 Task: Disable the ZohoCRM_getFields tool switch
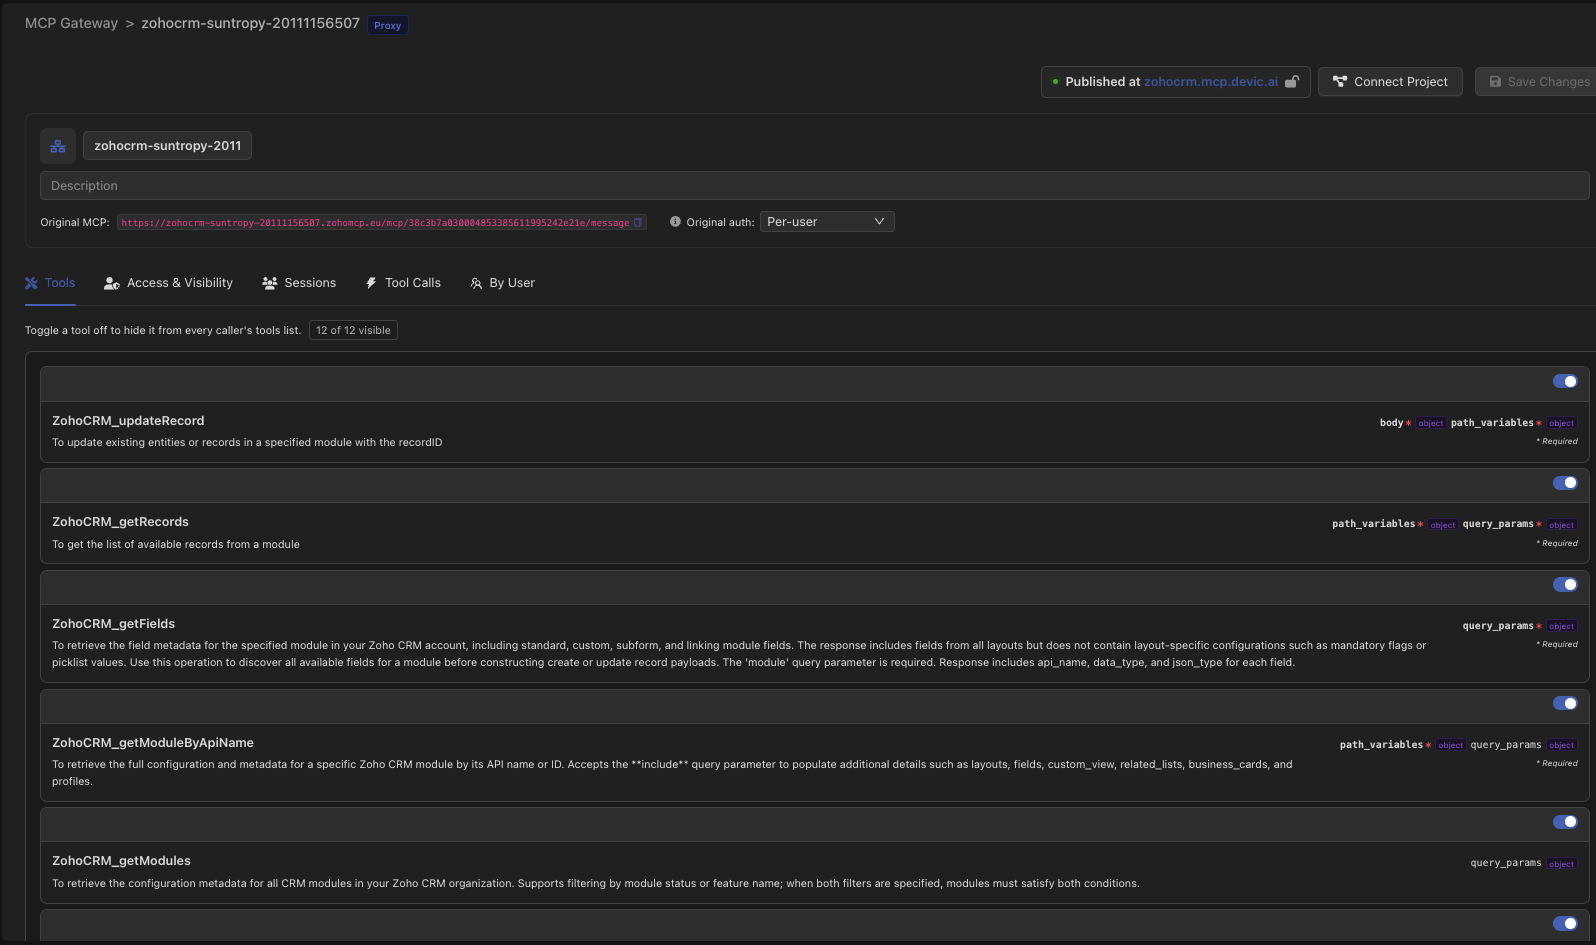click(x=1565, y=585)
